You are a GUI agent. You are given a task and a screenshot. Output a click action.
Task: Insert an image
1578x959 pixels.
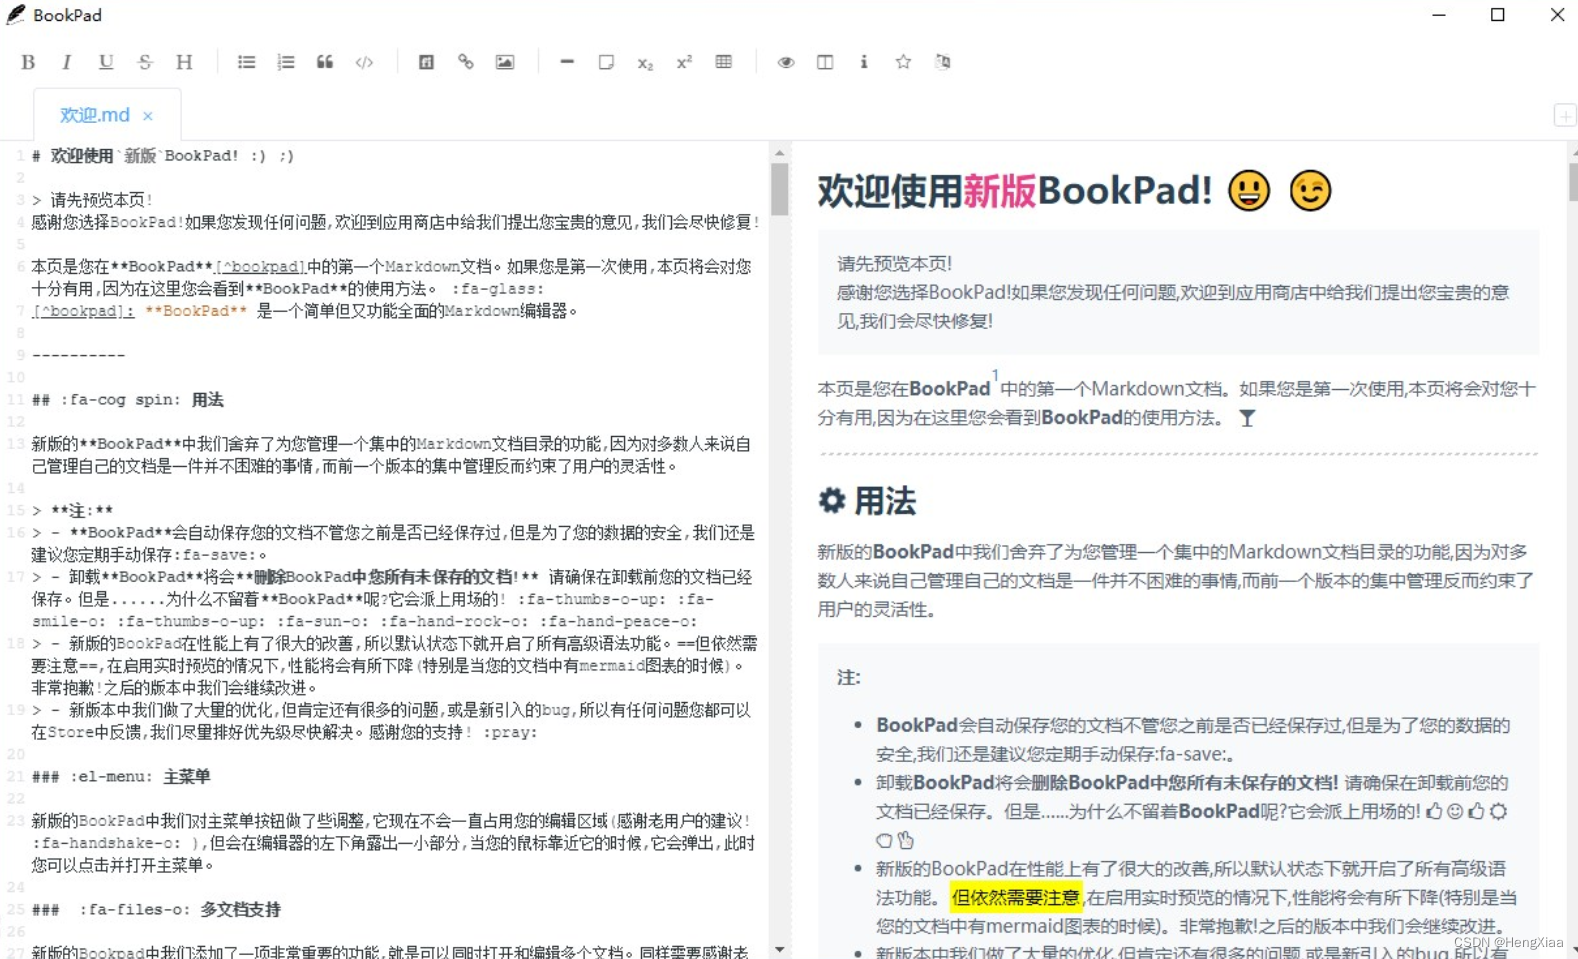[505, 62]
